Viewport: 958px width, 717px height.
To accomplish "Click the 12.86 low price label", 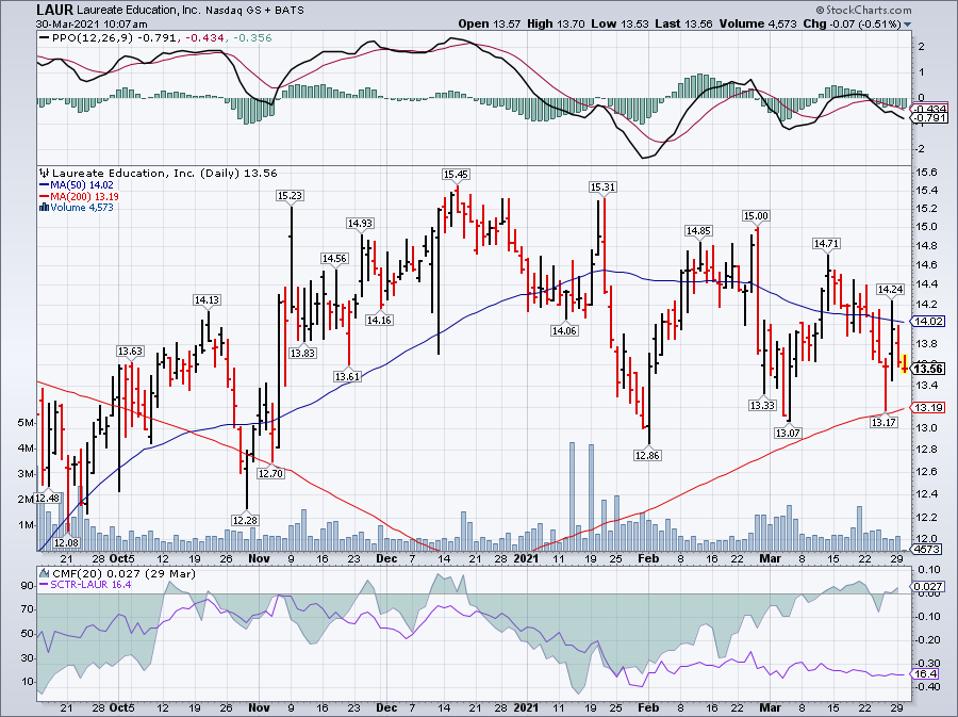I will click(x=648, y=455).
